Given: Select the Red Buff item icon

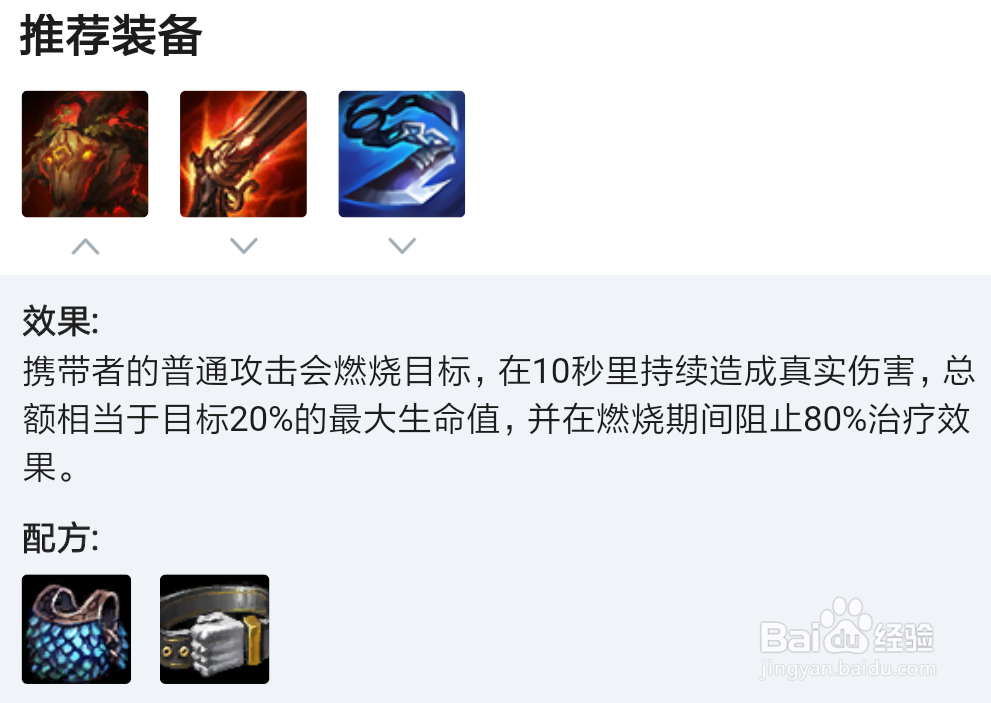Looking at the screenshot, I should pyautogui.click(x=85, y=154).
